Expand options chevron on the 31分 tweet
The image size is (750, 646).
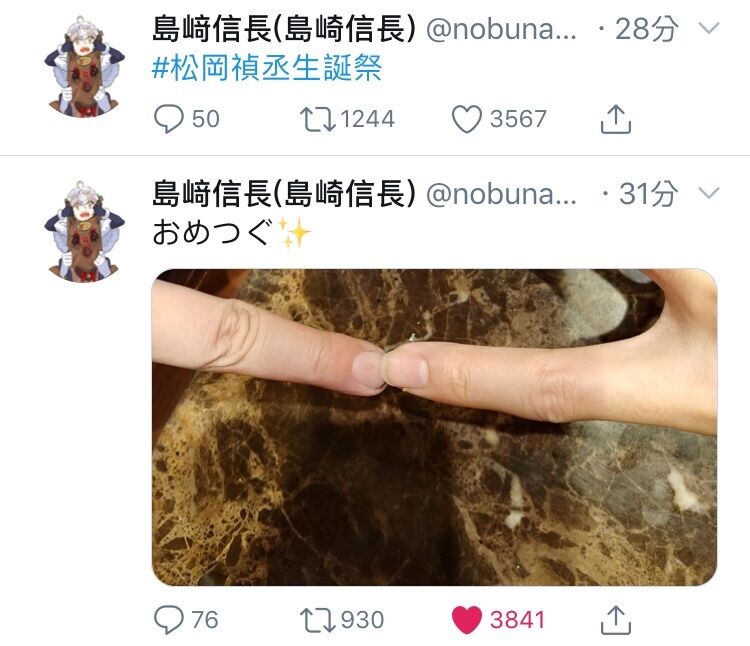pyautogui.click(x=709, y=193)
